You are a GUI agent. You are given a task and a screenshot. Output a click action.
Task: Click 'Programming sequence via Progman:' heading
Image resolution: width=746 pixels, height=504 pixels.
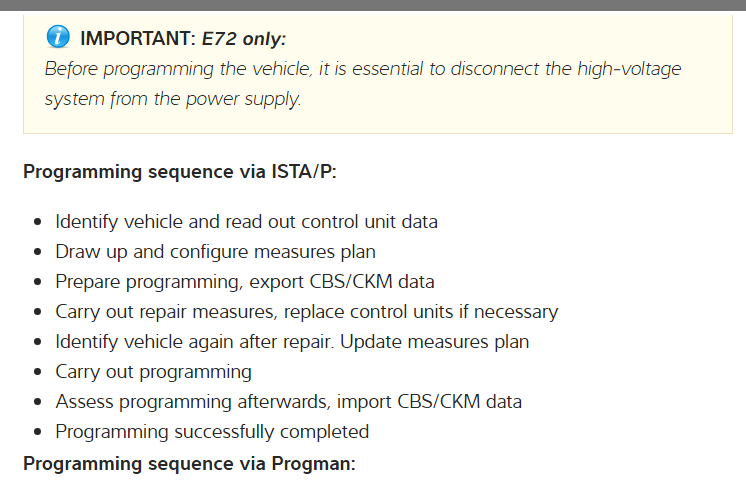pos(189,463)
